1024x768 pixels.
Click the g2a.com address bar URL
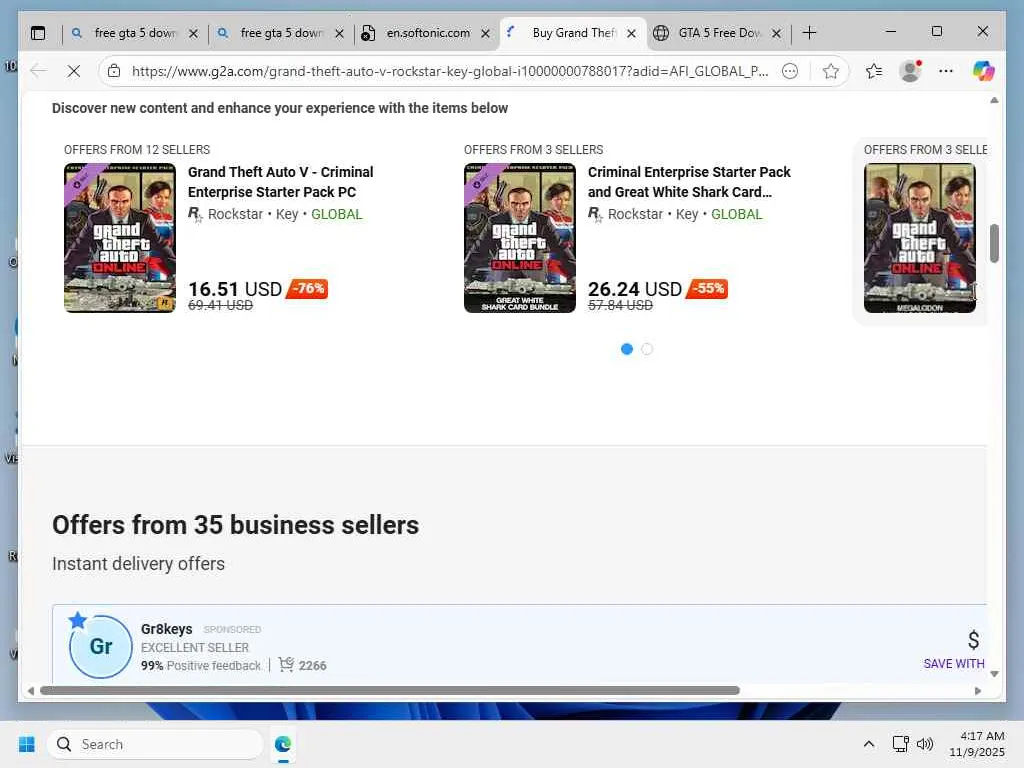449,71
